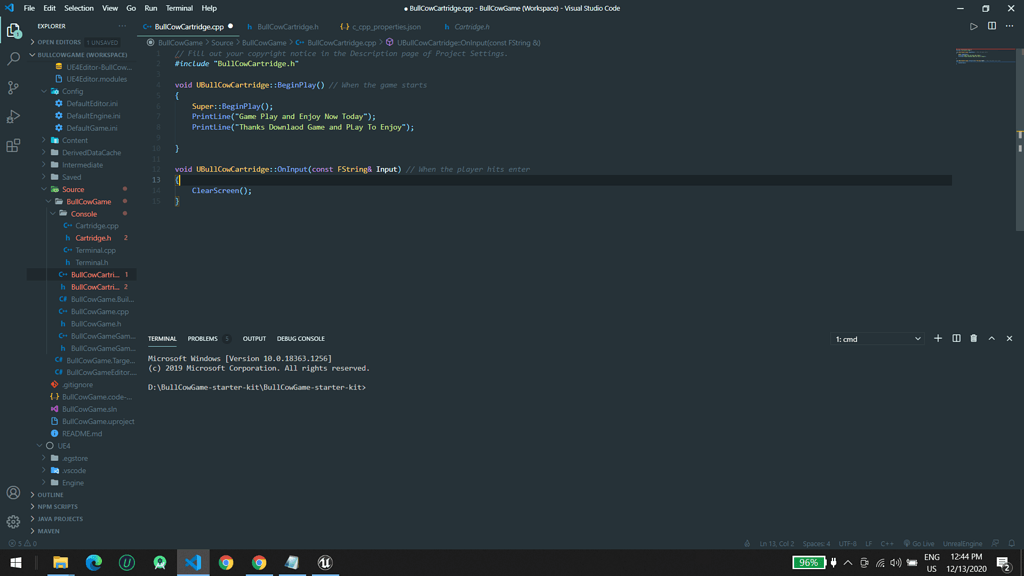The image size is (1024, 576).
Task: Expand the Content folder
Action: pos(74,140)
